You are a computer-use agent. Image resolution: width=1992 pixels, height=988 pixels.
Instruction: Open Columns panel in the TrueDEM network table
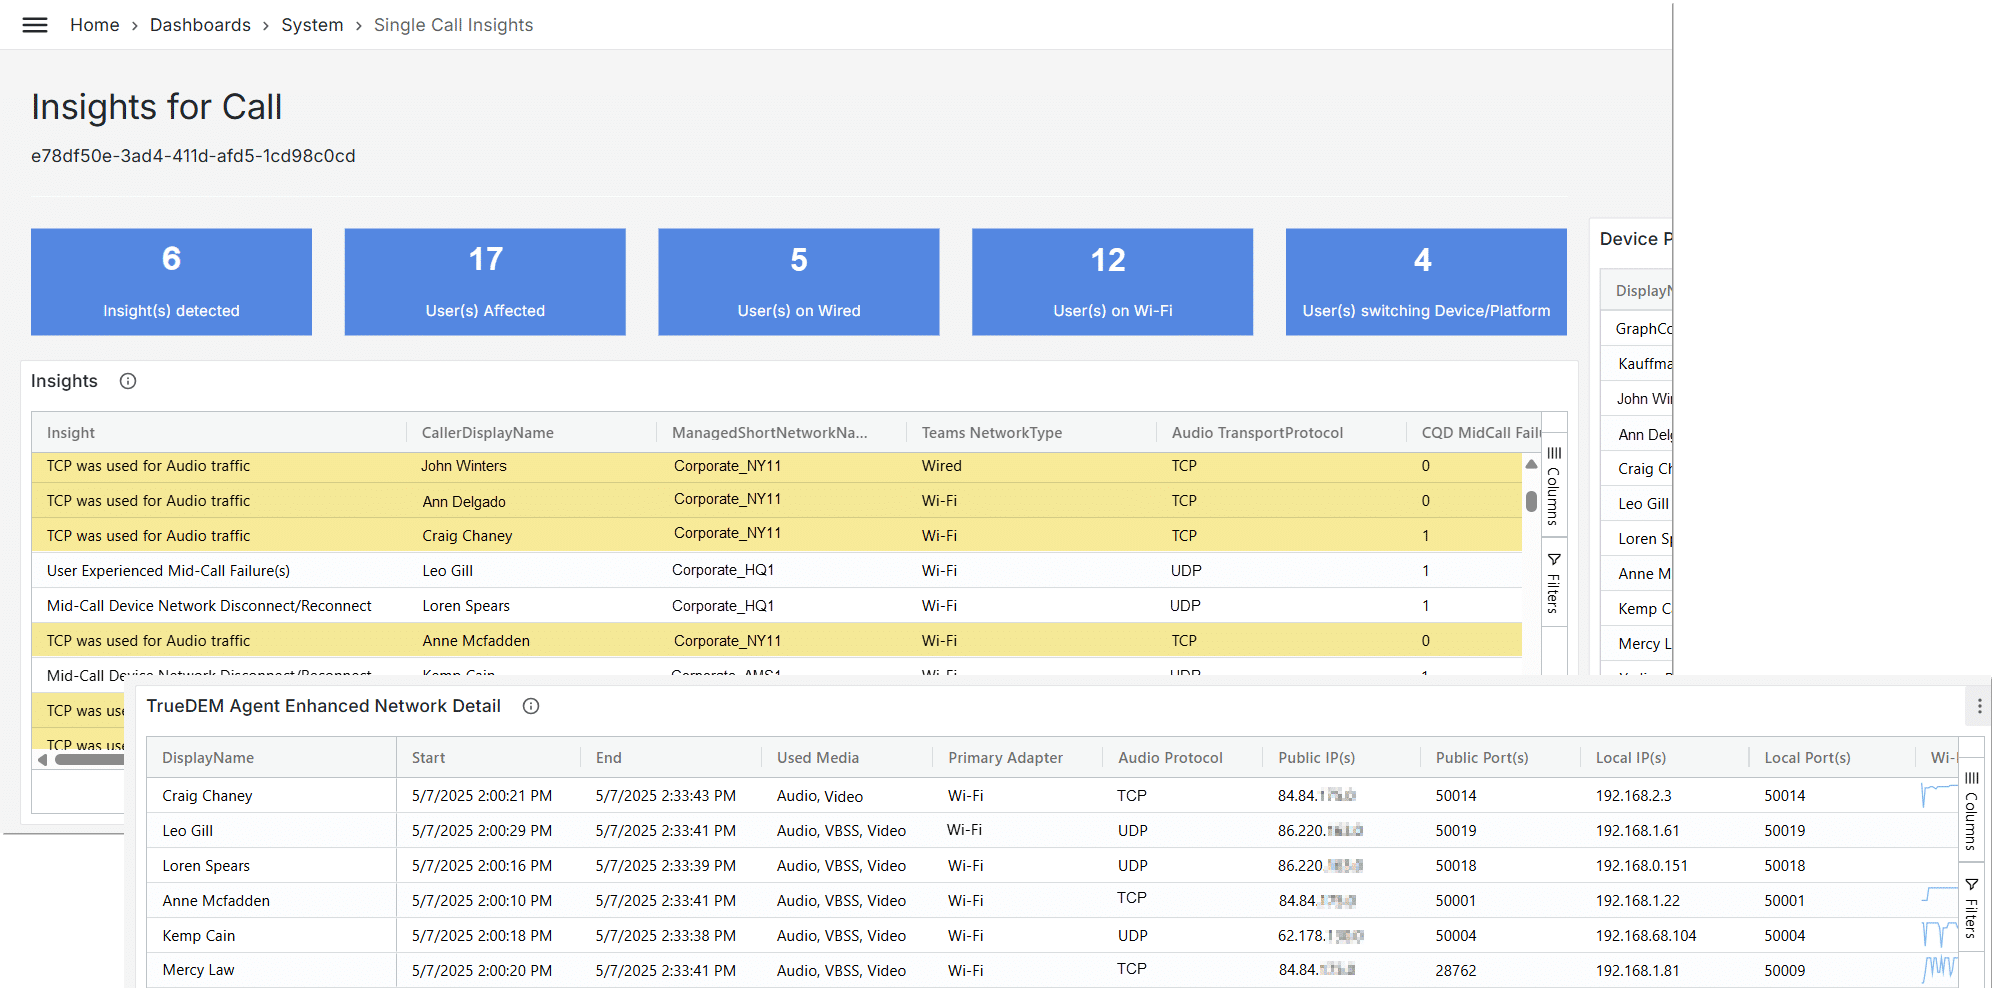coord(1971,810)
